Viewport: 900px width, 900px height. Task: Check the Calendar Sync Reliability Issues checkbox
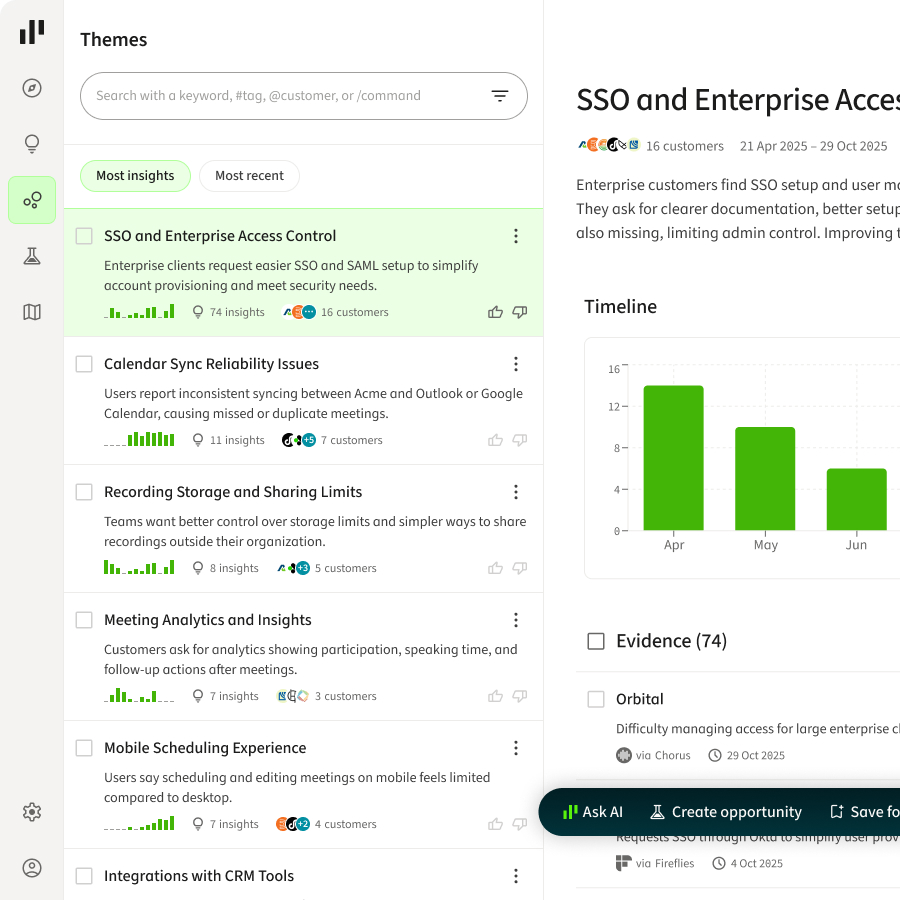(x=84, y=364)
